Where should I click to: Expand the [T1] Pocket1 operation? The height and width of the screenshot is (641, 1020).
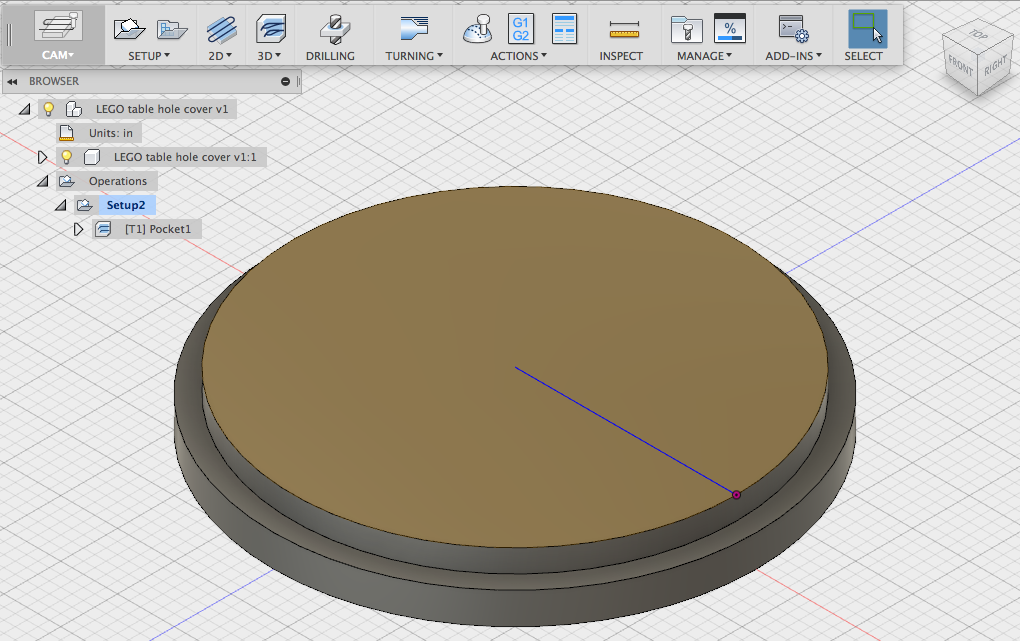tap(78, 228)
